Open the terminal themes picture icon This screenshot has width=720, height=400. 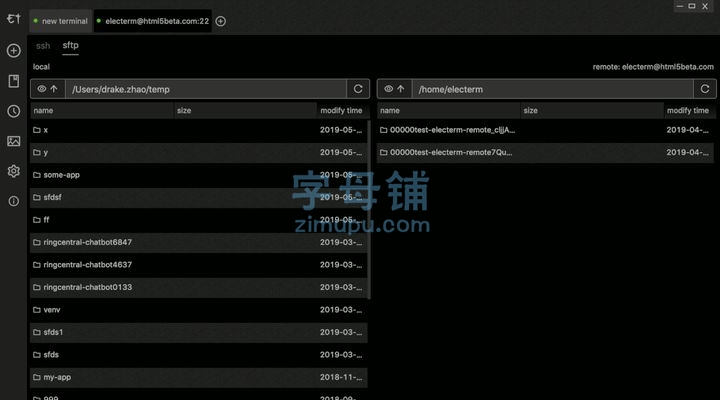click(13, 141)
